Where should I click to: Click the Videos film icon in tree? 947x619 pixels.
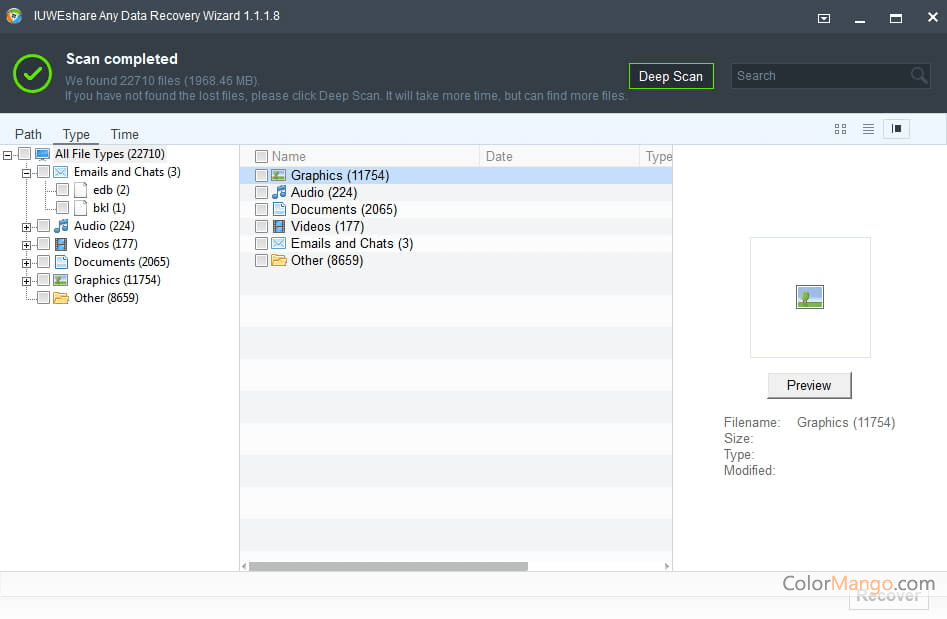61,244
